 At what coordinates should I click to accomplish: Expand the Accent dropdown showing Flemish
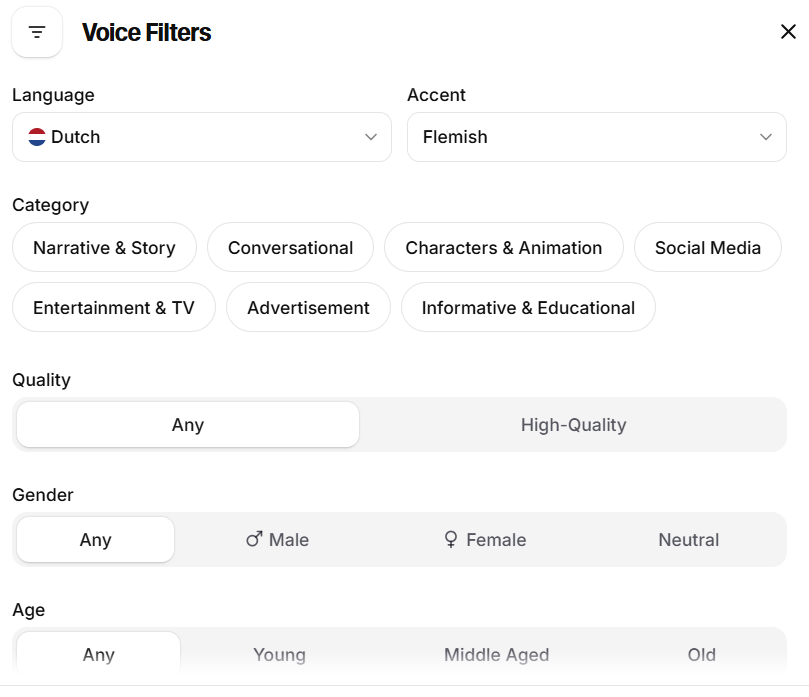point(596,137)
